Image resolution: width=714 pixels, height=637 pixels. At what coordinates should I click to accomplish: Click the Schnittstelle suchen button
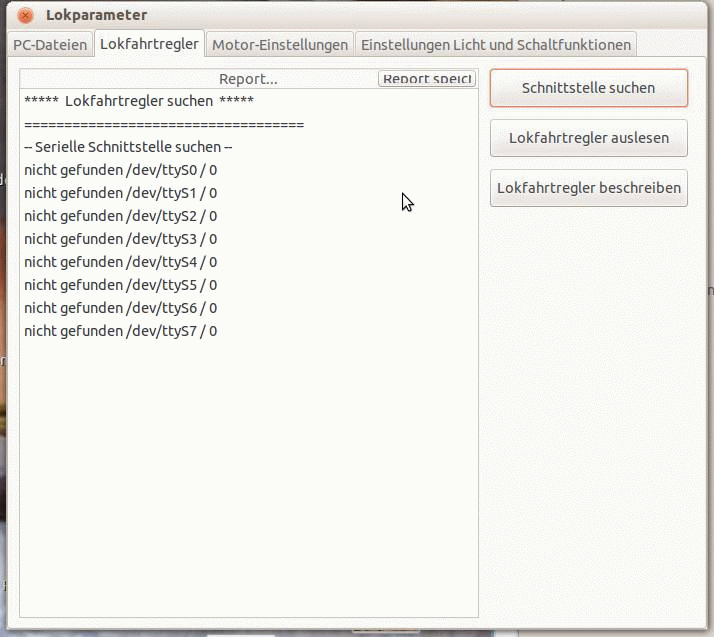pos(589,88)
